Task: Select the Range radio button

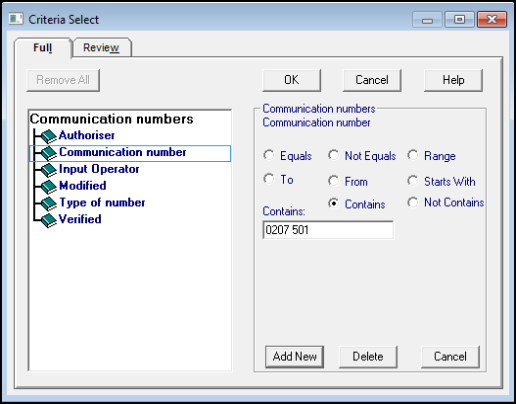Action: (x=413, y=155)
